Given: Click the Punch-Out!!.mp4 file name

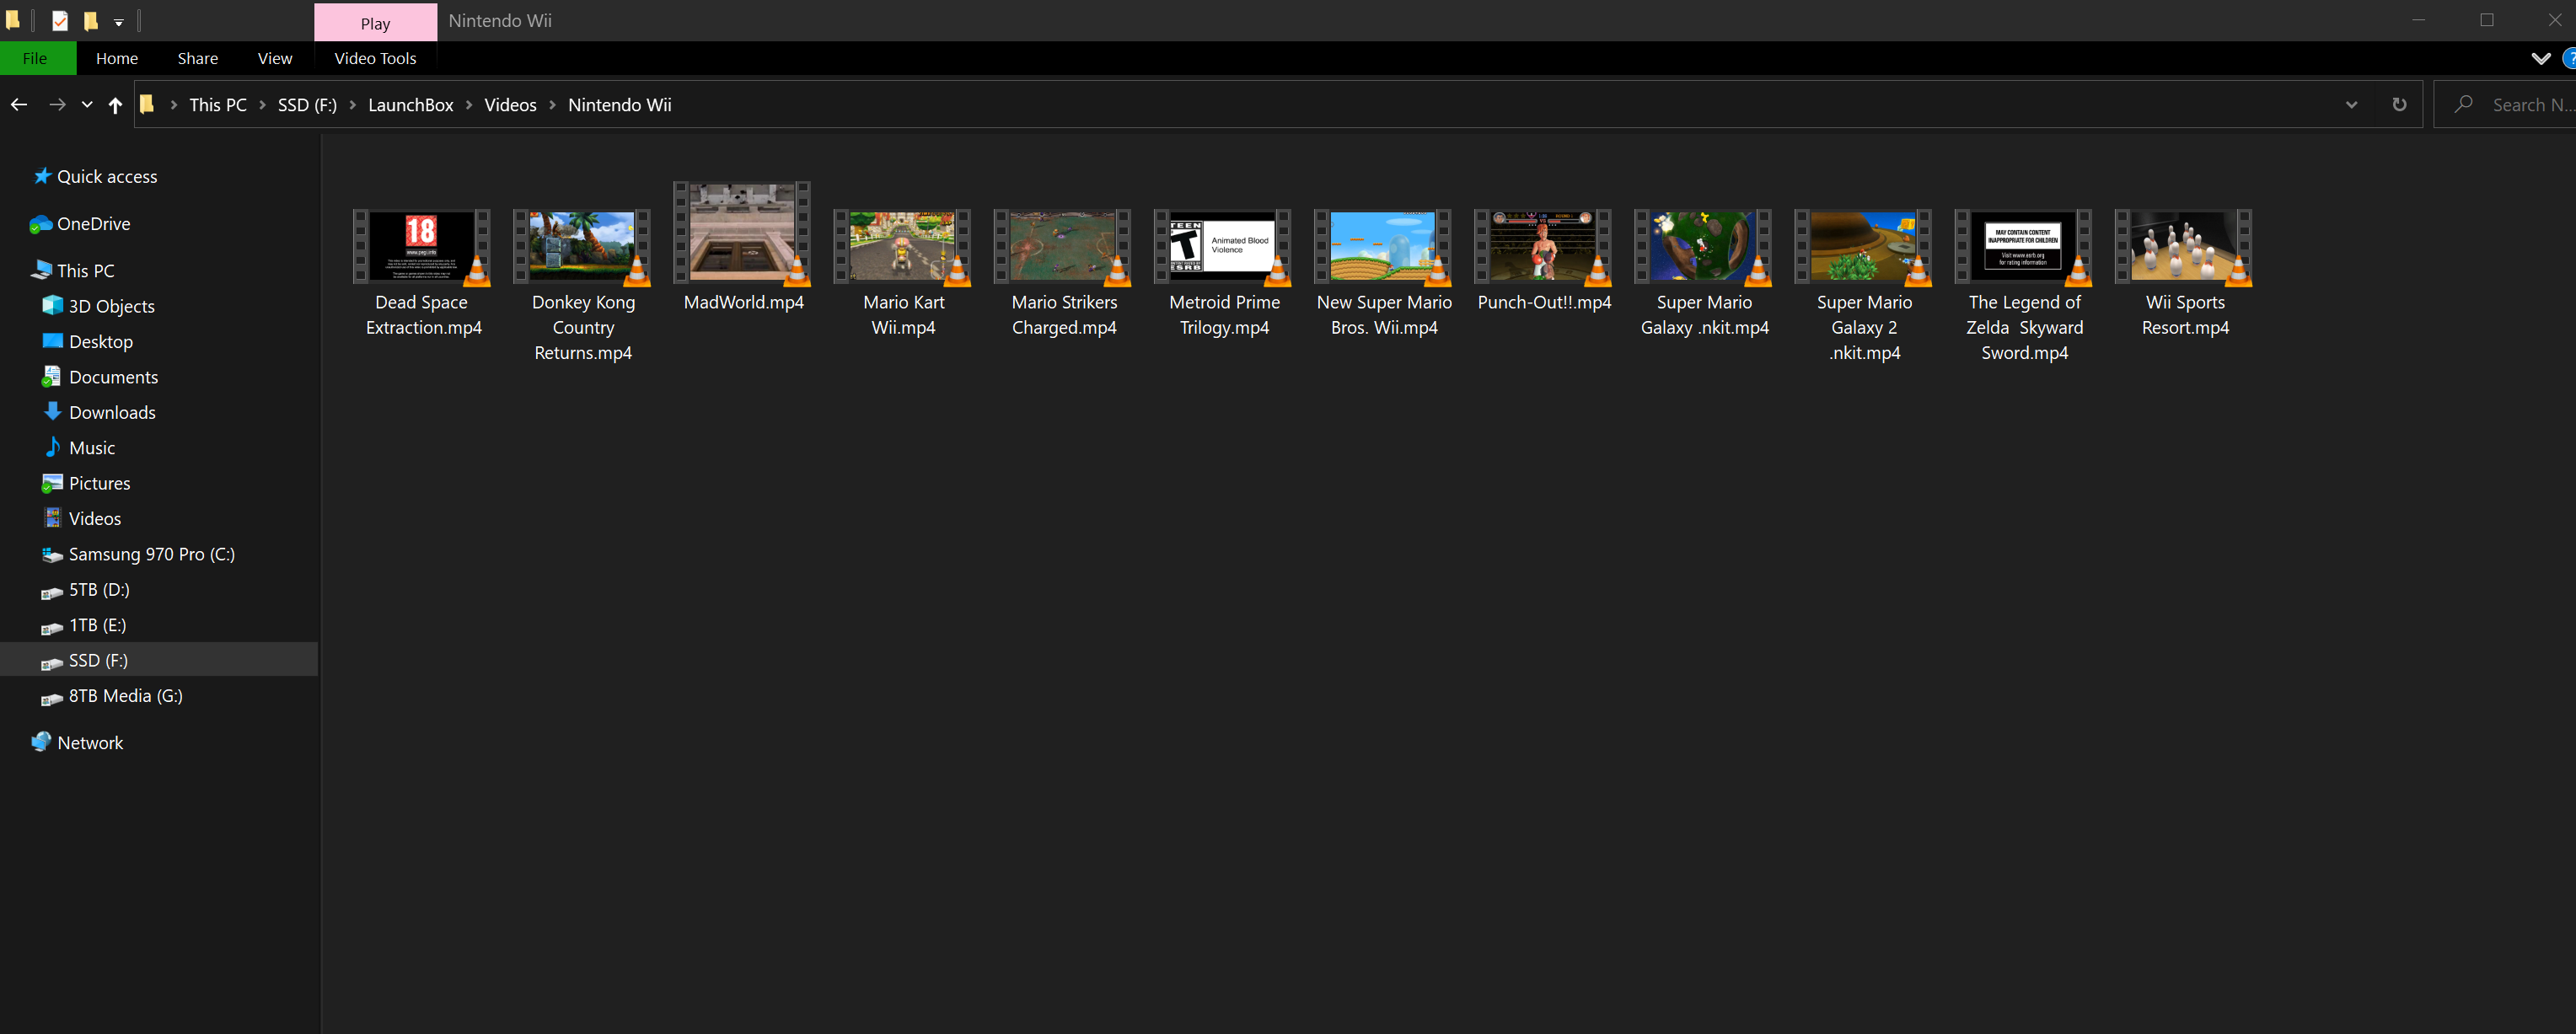Looking at the screenshot, I should [x=1544, y=302].
